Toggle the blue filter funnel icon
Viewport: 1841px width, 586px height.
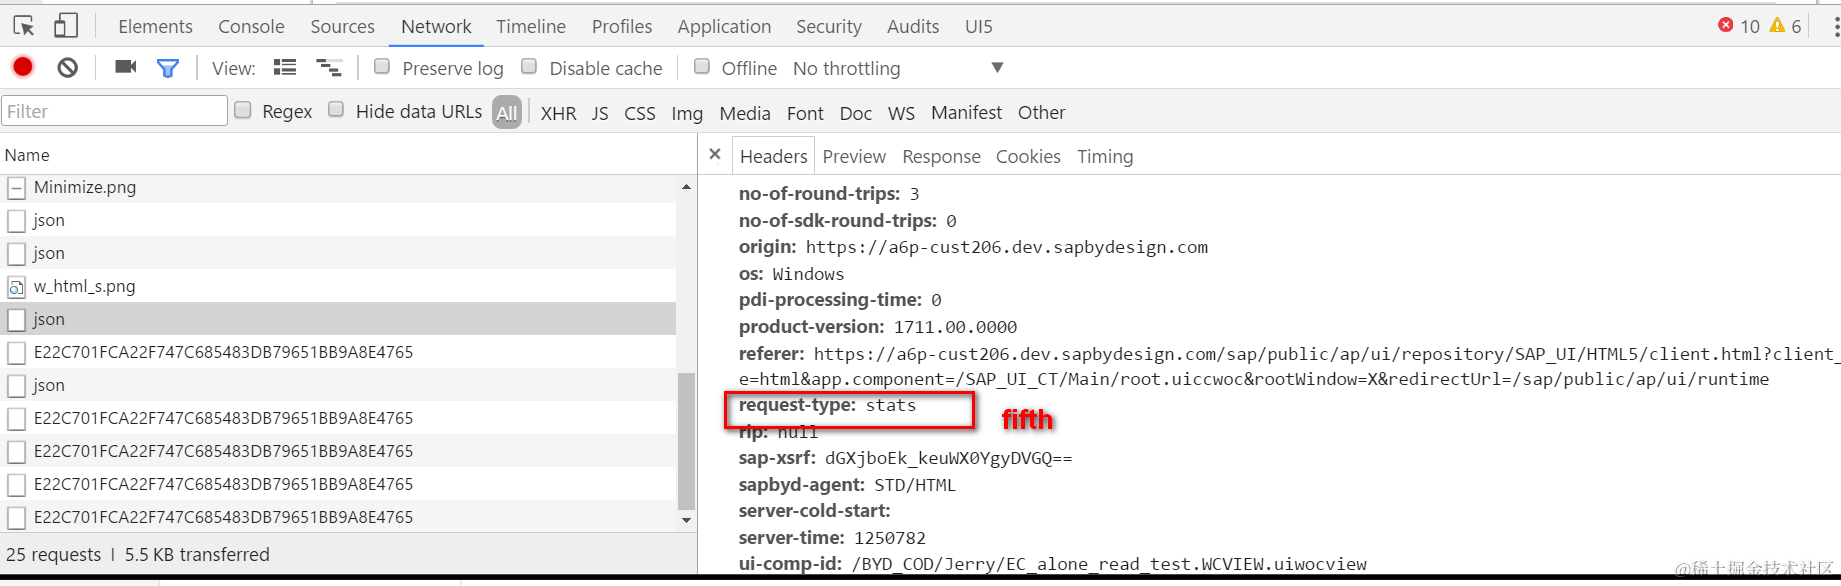point(168,68)
